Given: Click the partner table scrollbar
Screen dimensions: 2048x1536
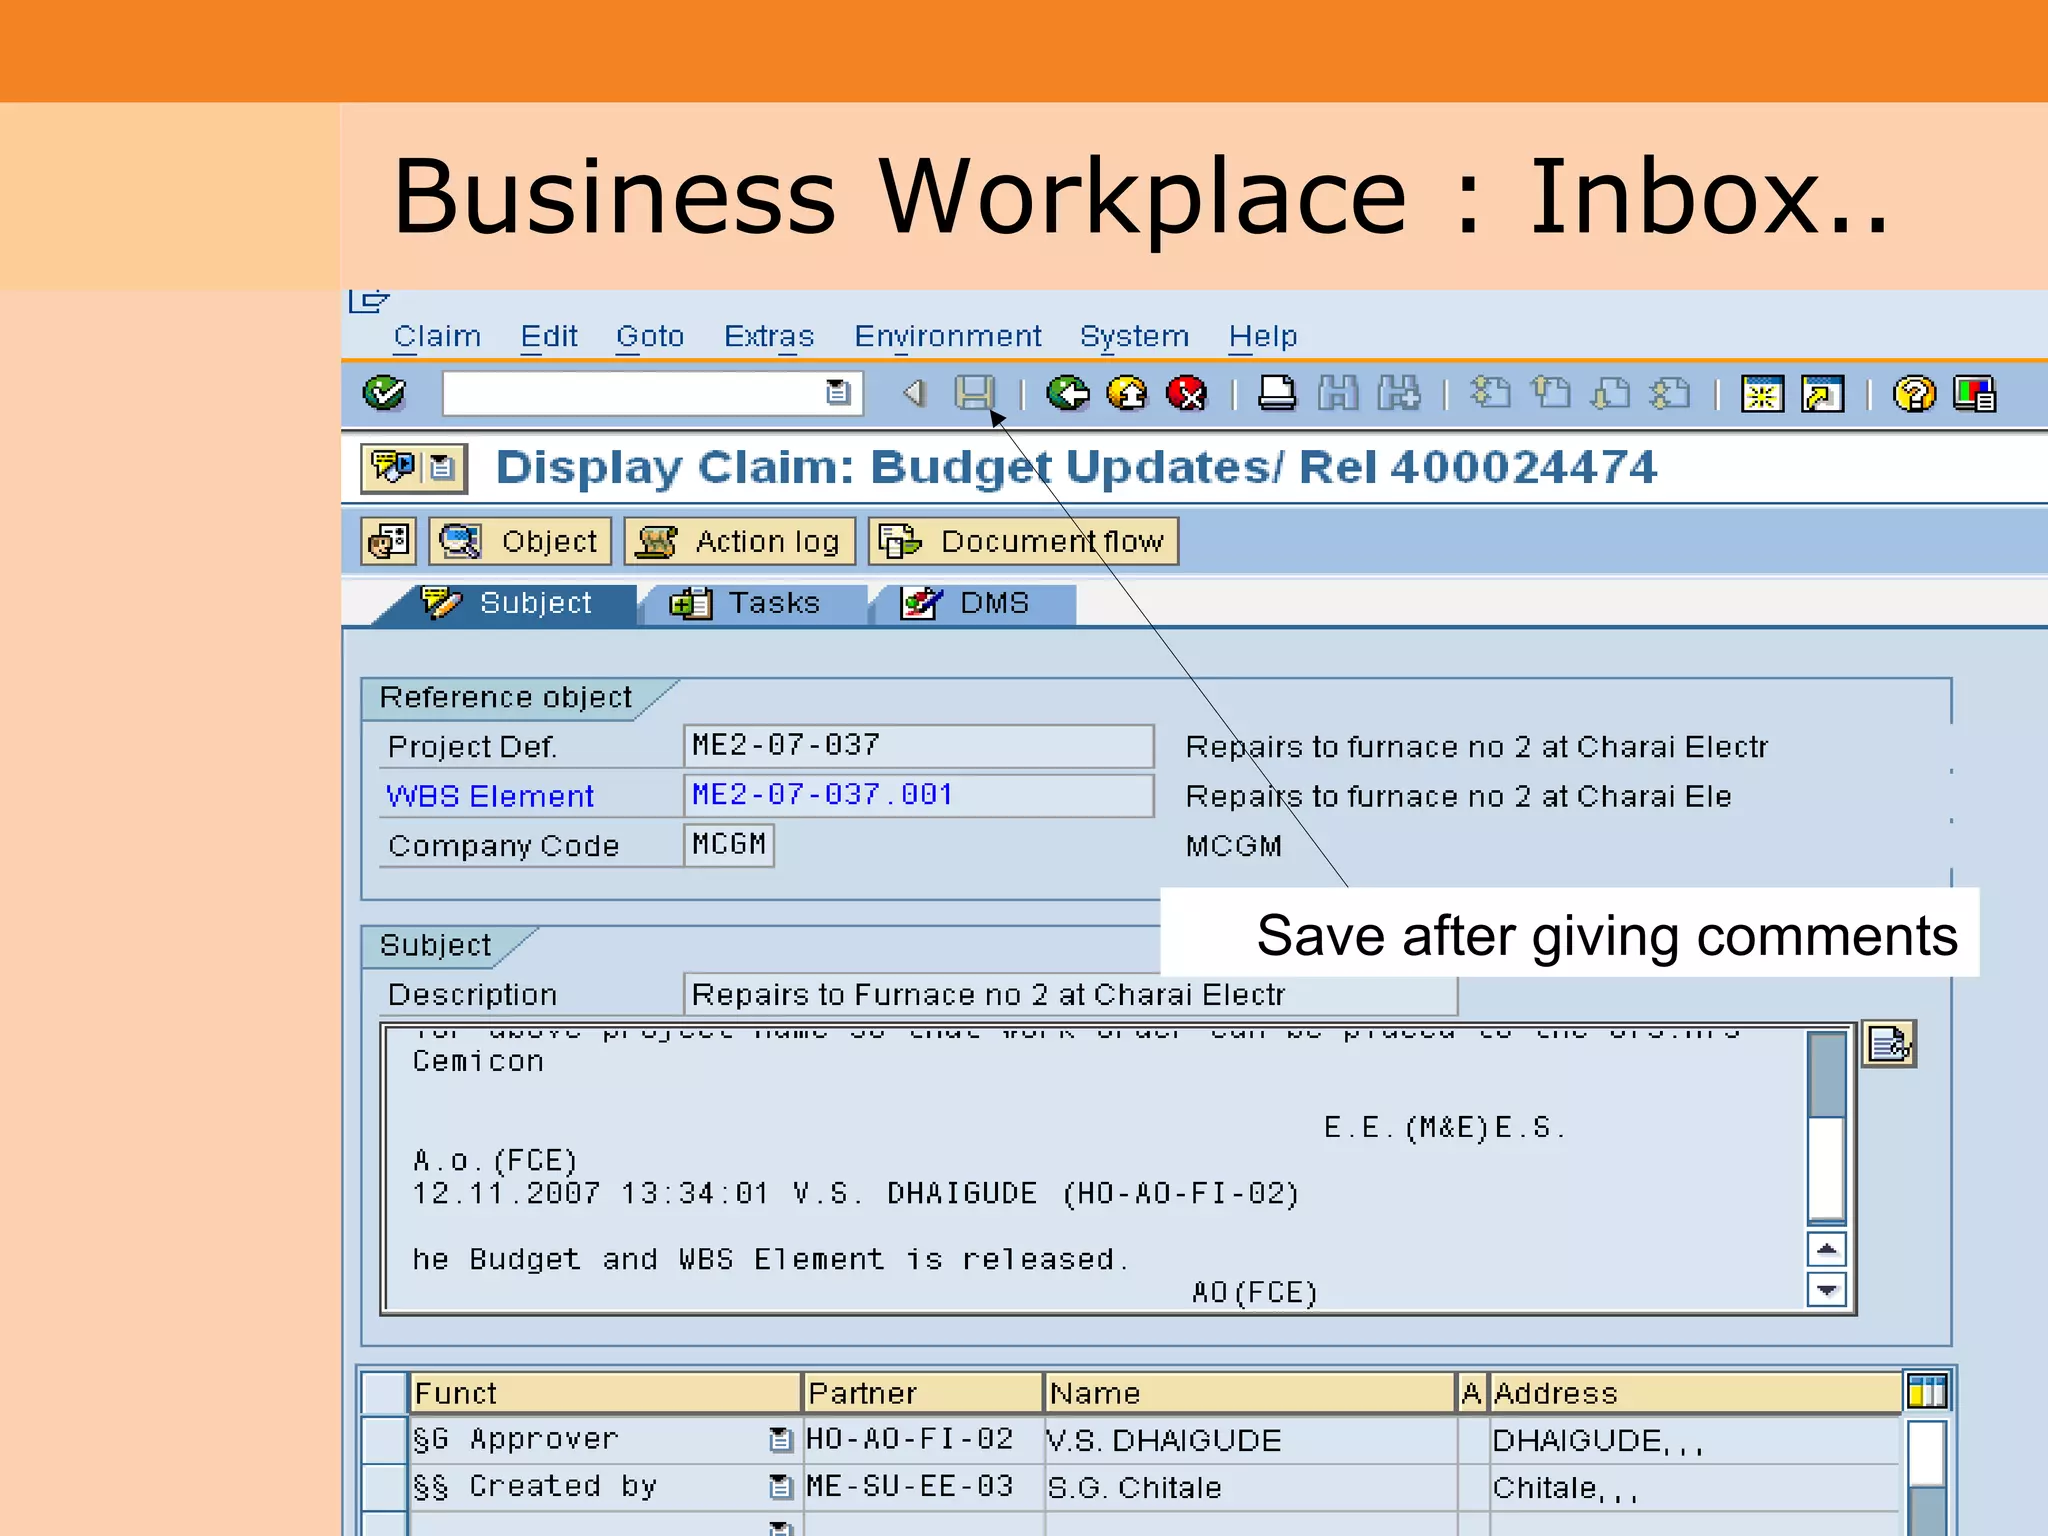Looking at the screenshot, I should coord(1926,1476).
